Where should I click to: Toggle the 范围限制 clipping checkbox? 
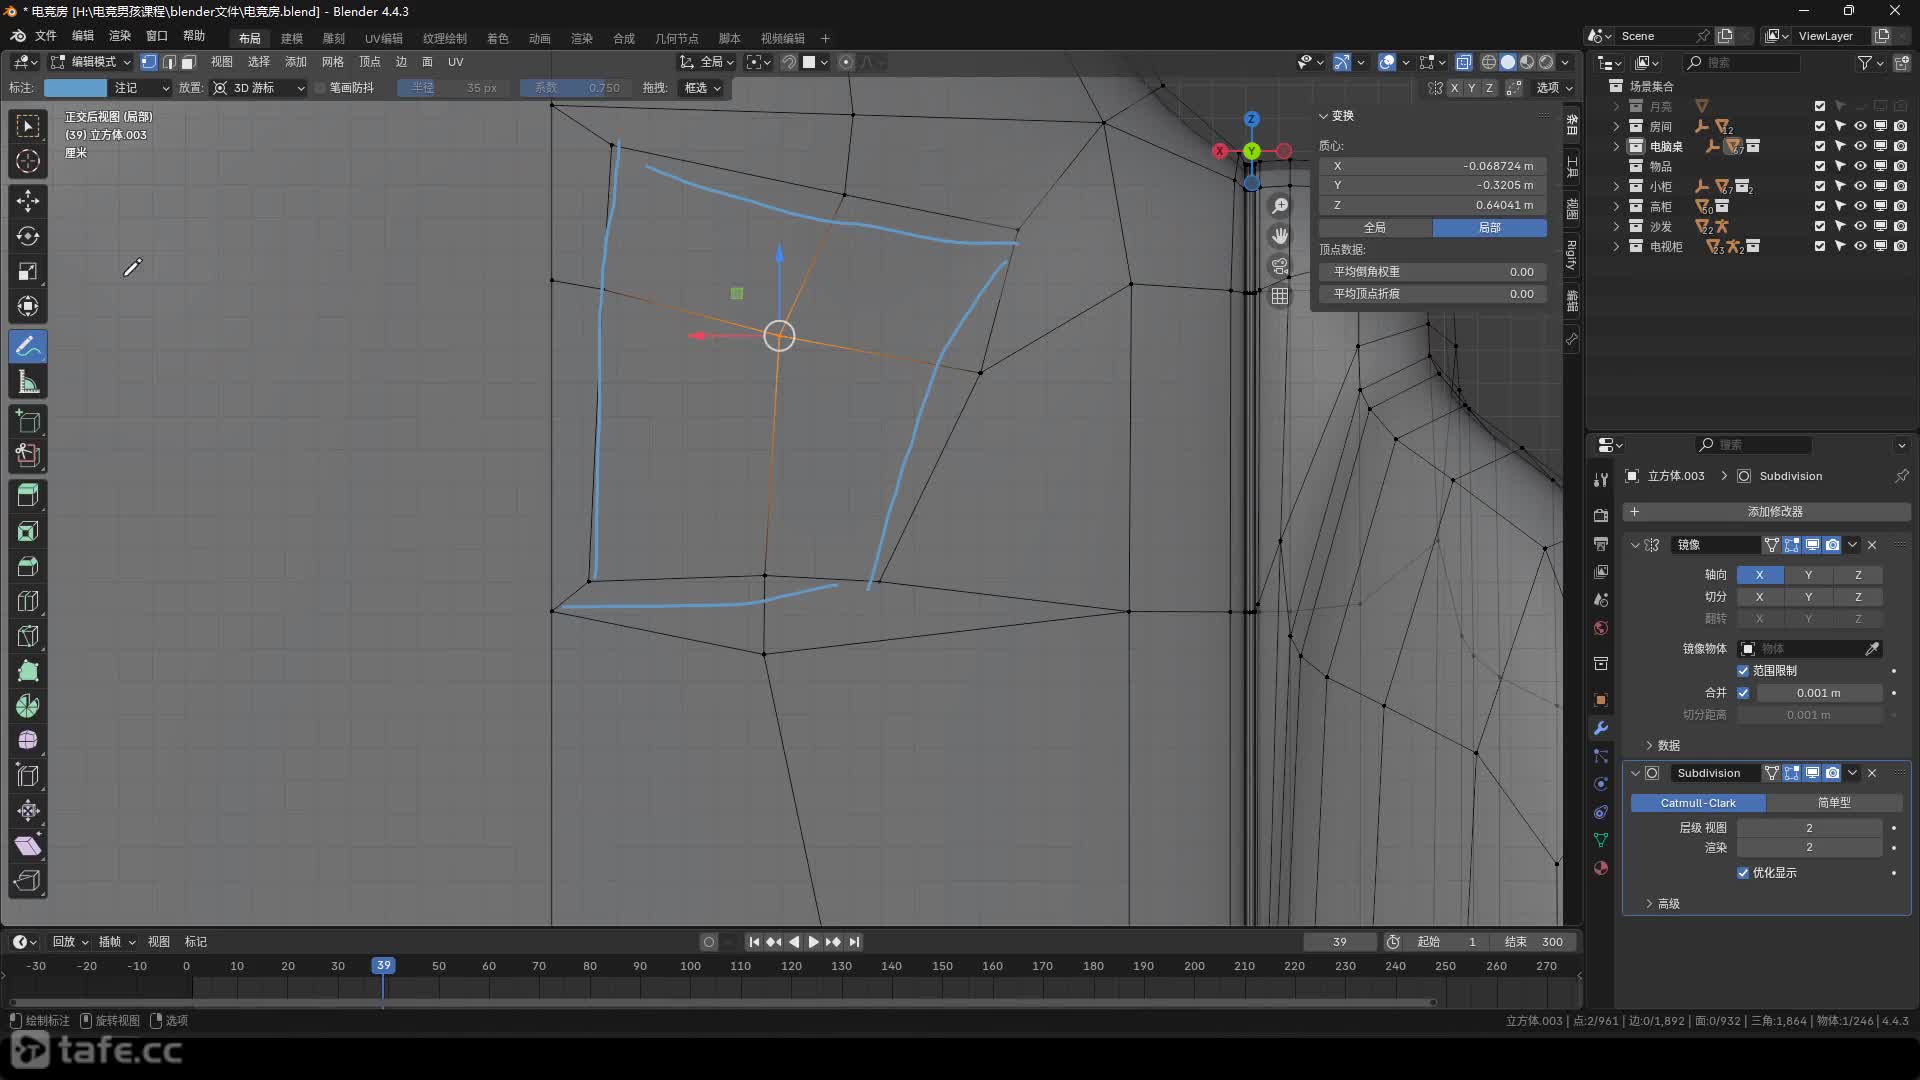[x=1743, y=671]
